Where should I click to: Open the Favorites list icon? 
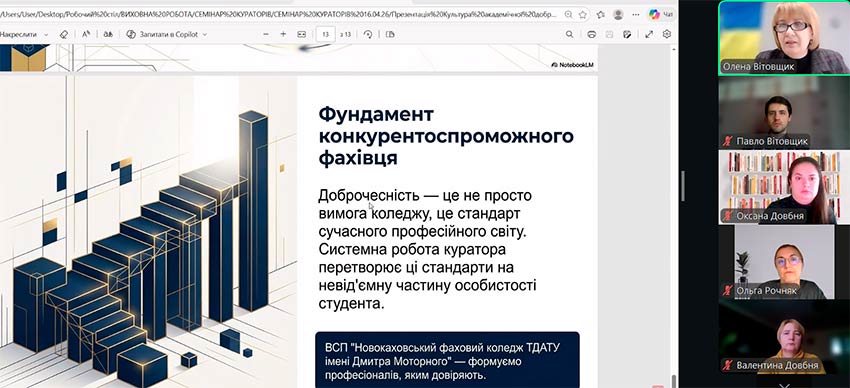[601, 15]
